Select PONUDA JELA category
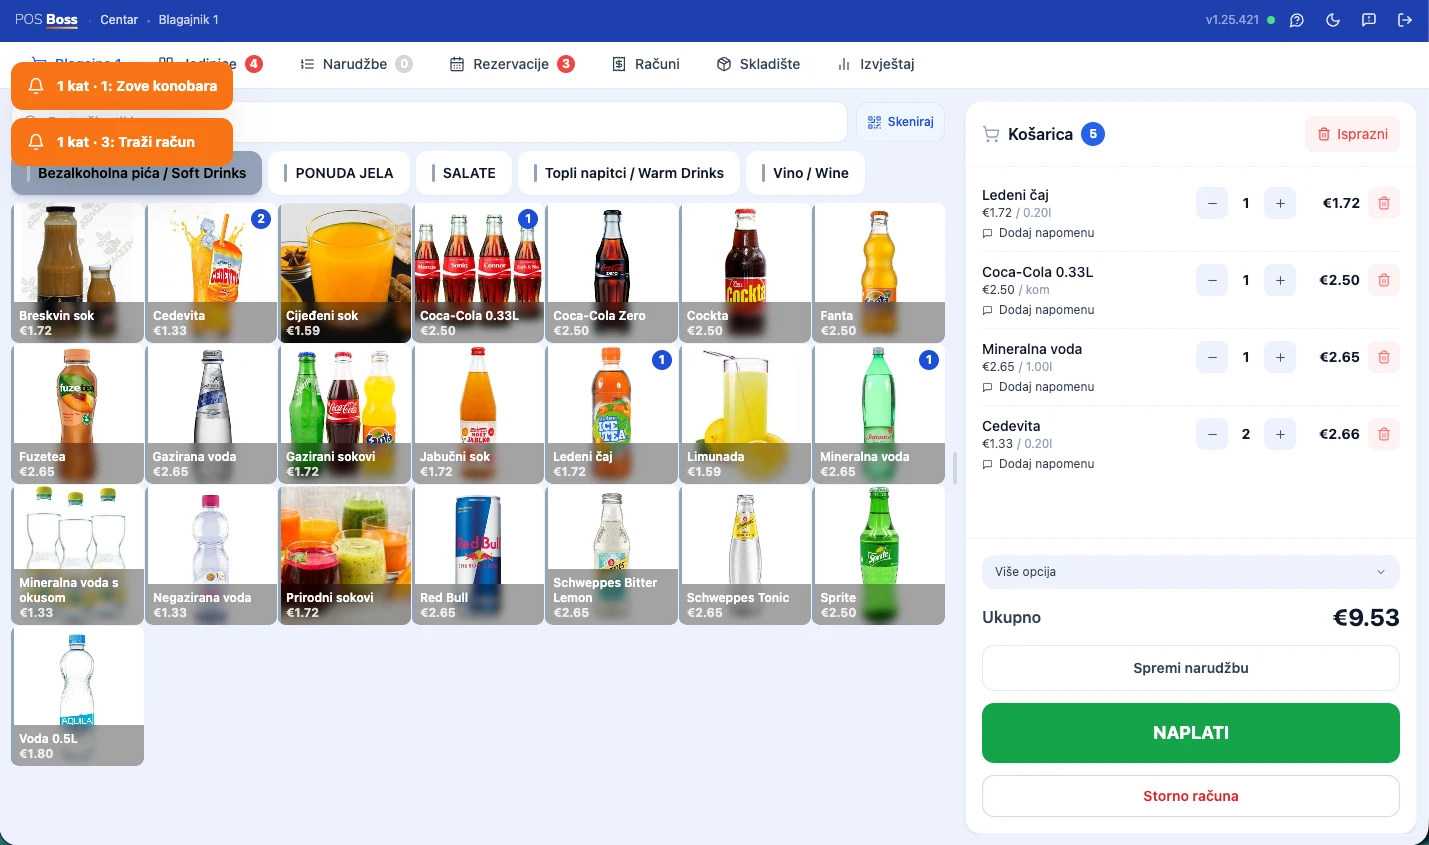Image resolution: width=1429 pixels, height=845 pixels. pyautogui.click(x=339, y=173)
